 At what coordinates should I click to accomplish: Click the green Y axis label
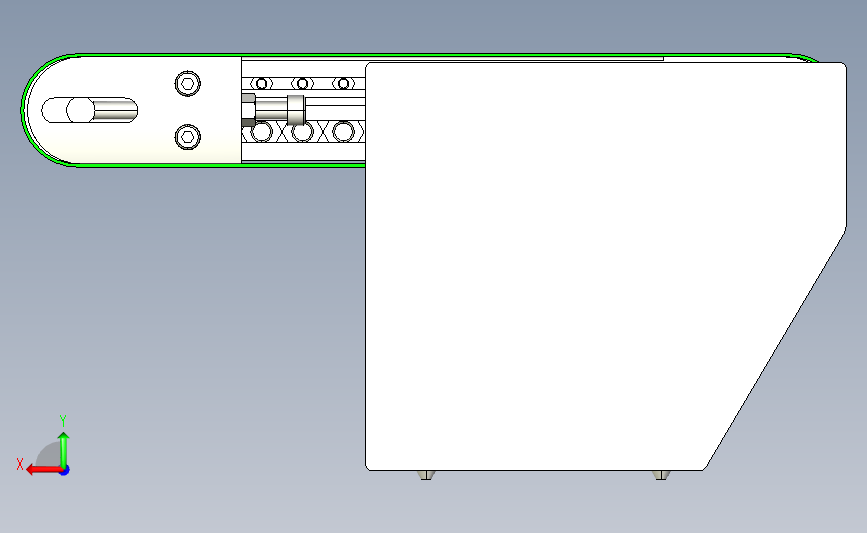coord(63,421)
